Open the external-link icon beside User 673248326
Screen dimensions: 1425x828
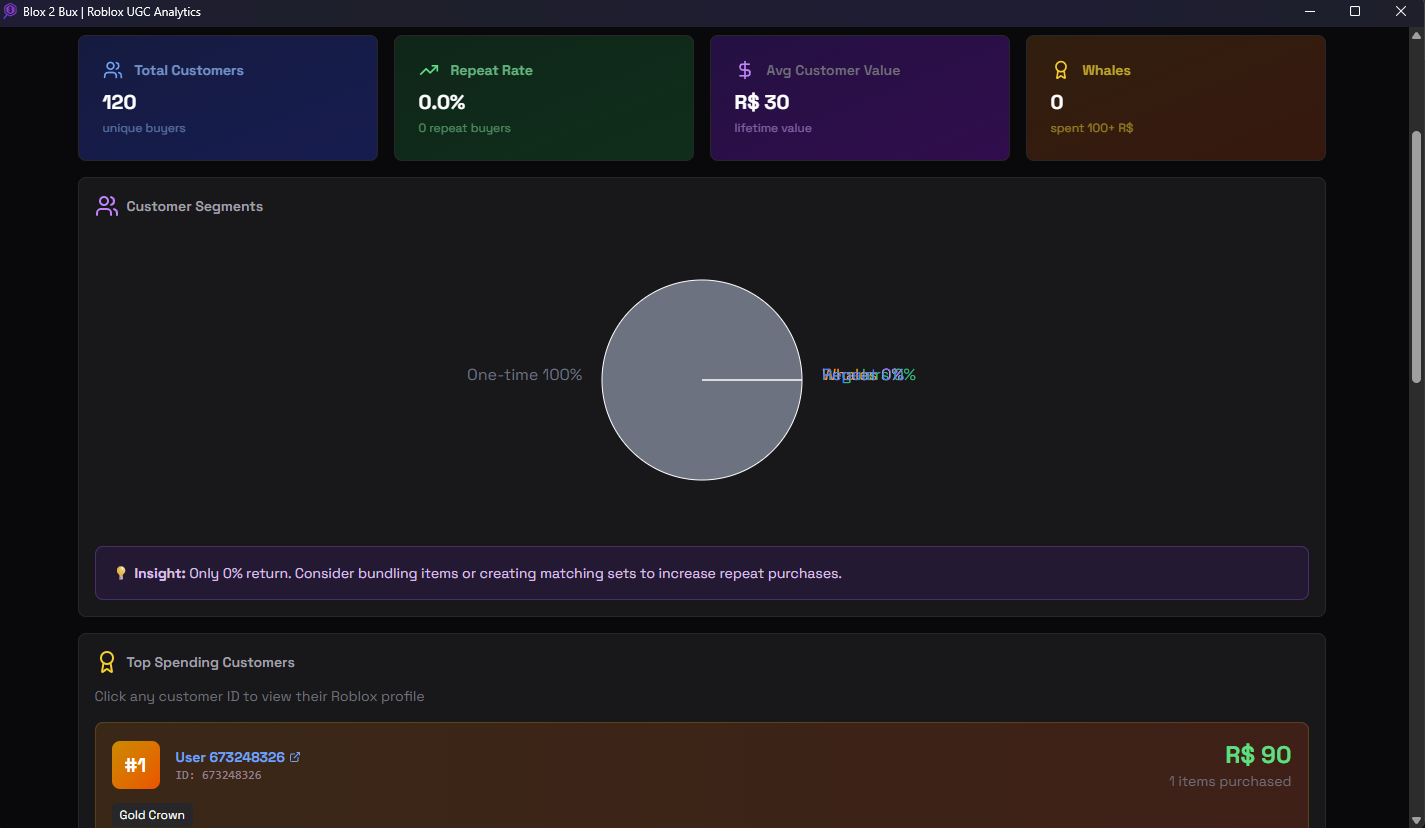pos(294,756)
